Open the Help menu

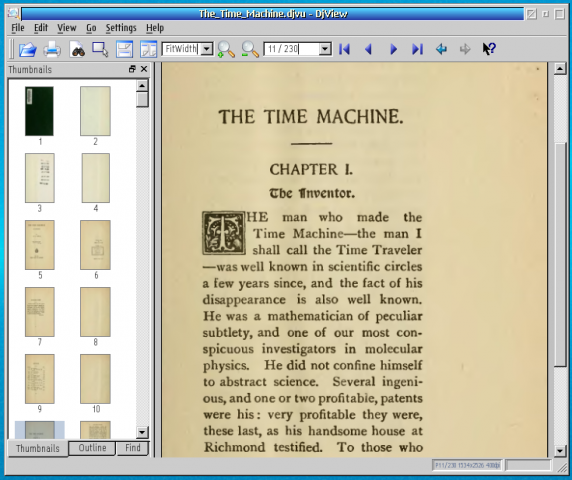(x=155, y=28)
